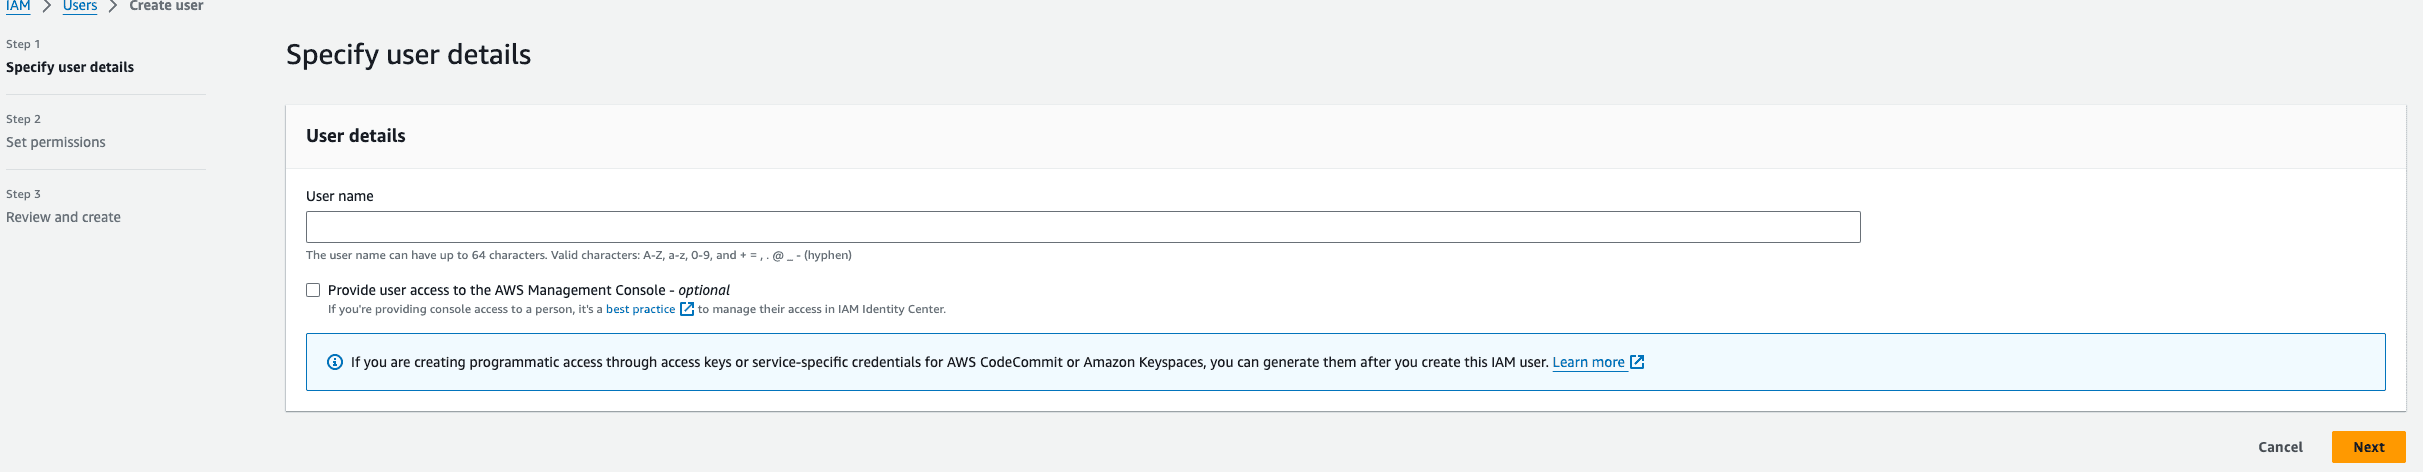Click the breadcrumb chevron after Users
Viewport: 2423px width, 472px height.
(x=113, y=7)
